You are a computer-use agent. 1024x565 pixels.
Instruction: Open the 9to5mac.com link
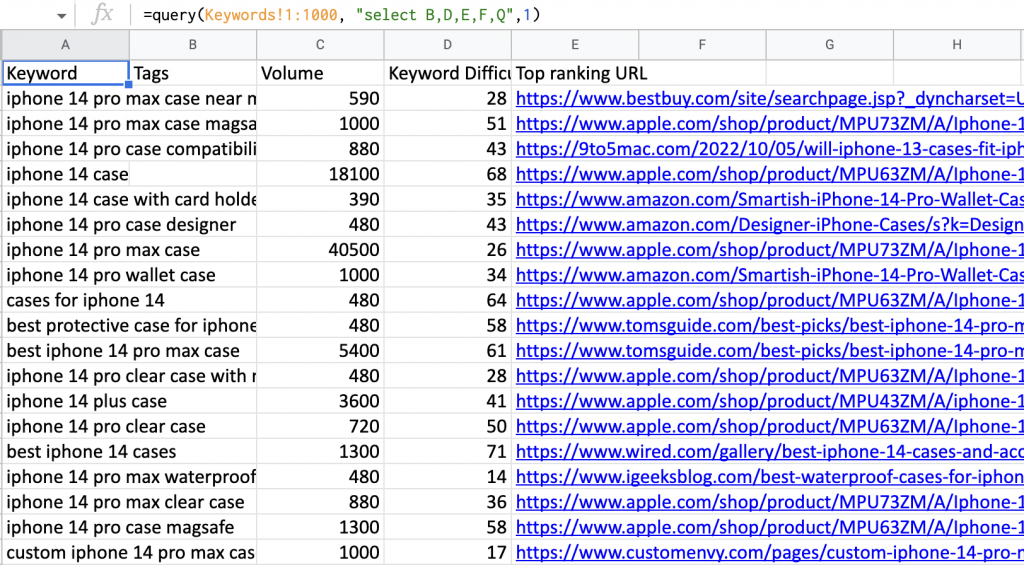click(x=769, y=149)
